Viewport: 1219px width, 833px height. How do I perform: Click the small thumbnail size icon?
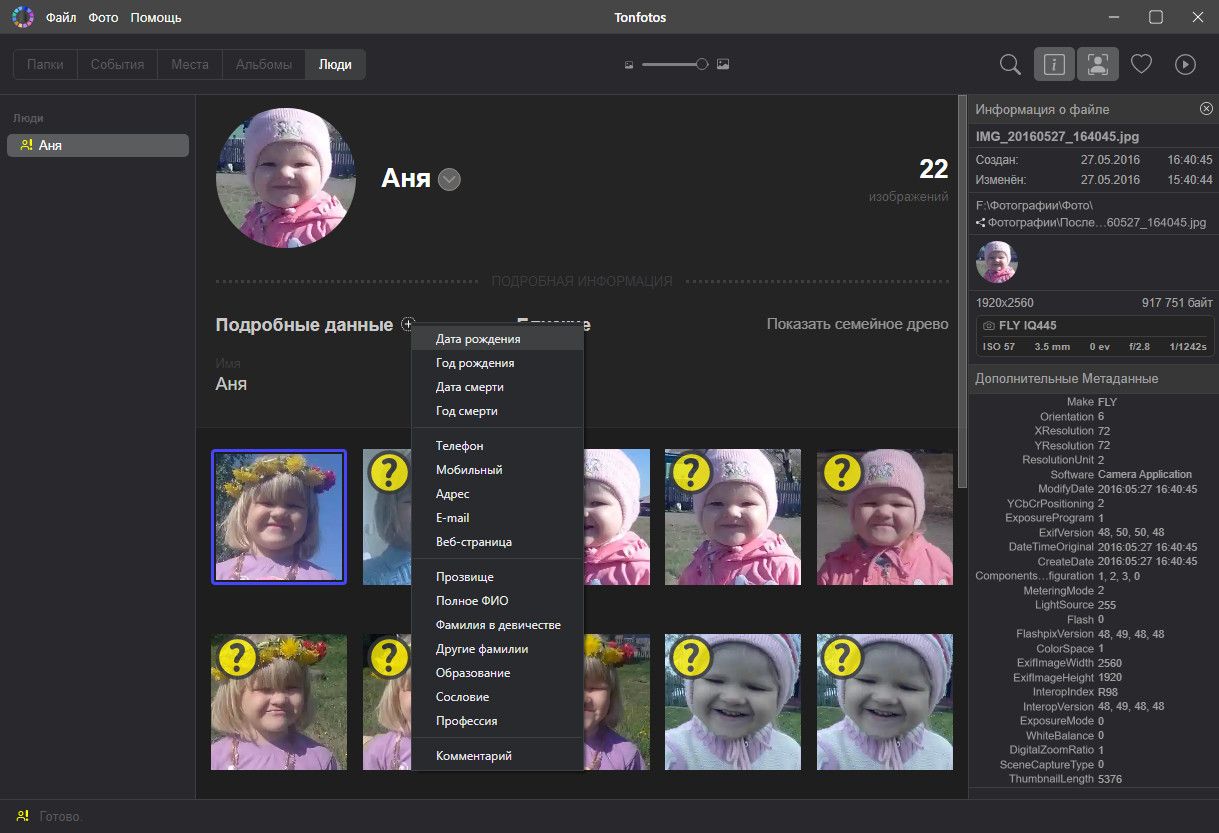[630, 65]
